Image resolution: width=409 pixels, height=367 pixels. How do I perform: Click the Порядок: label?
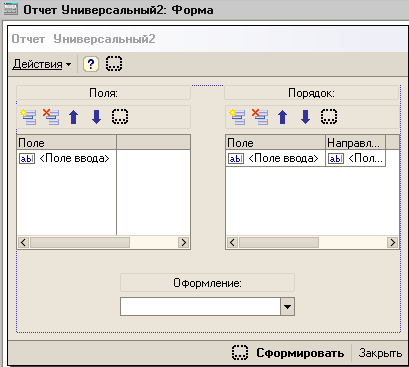(311, 93)
